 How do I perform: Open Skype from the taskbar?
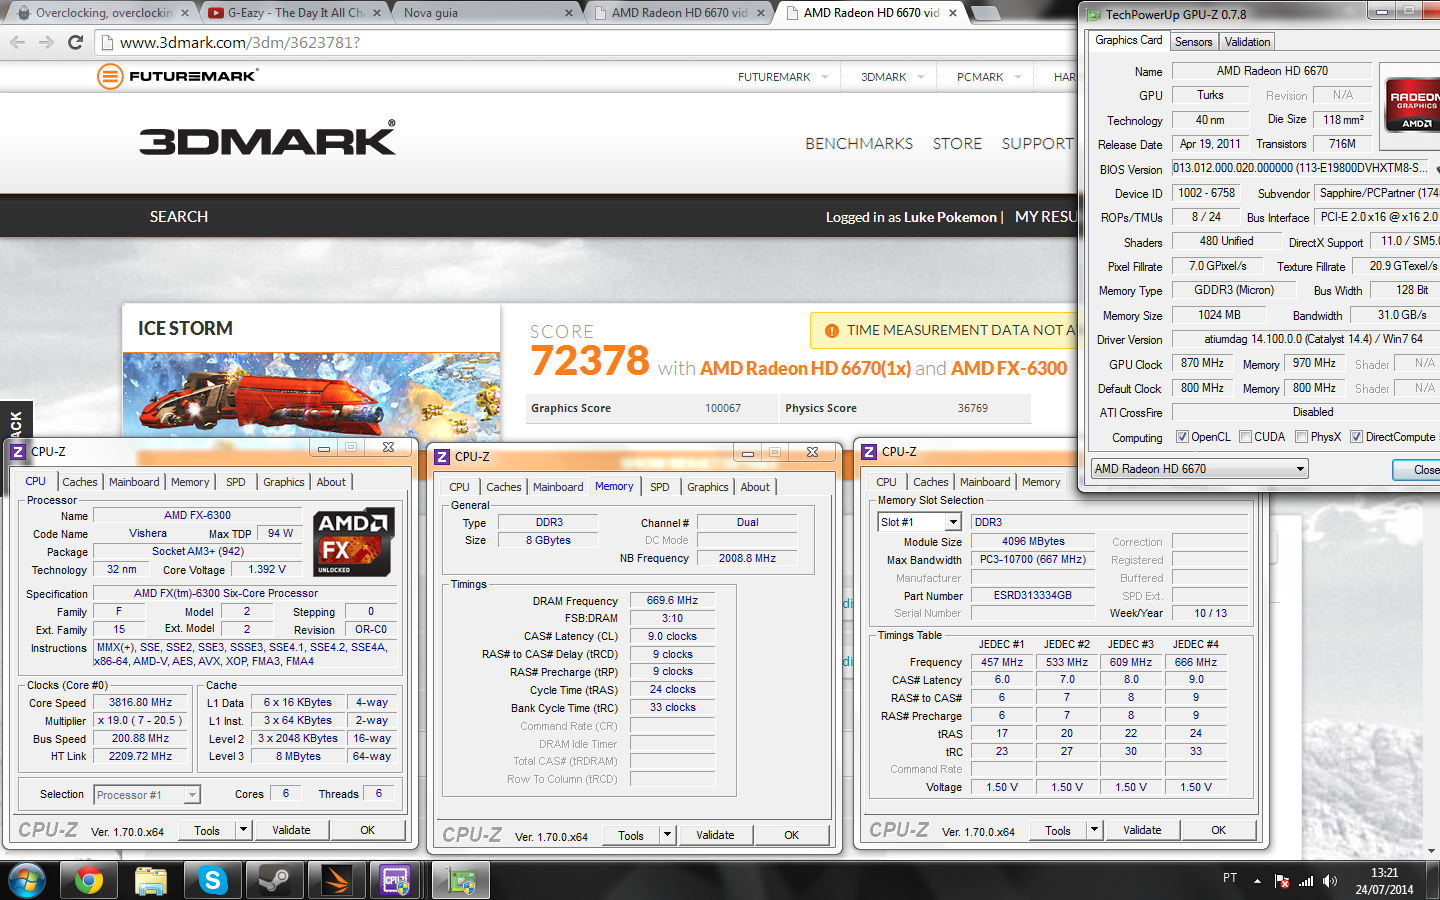212,880
